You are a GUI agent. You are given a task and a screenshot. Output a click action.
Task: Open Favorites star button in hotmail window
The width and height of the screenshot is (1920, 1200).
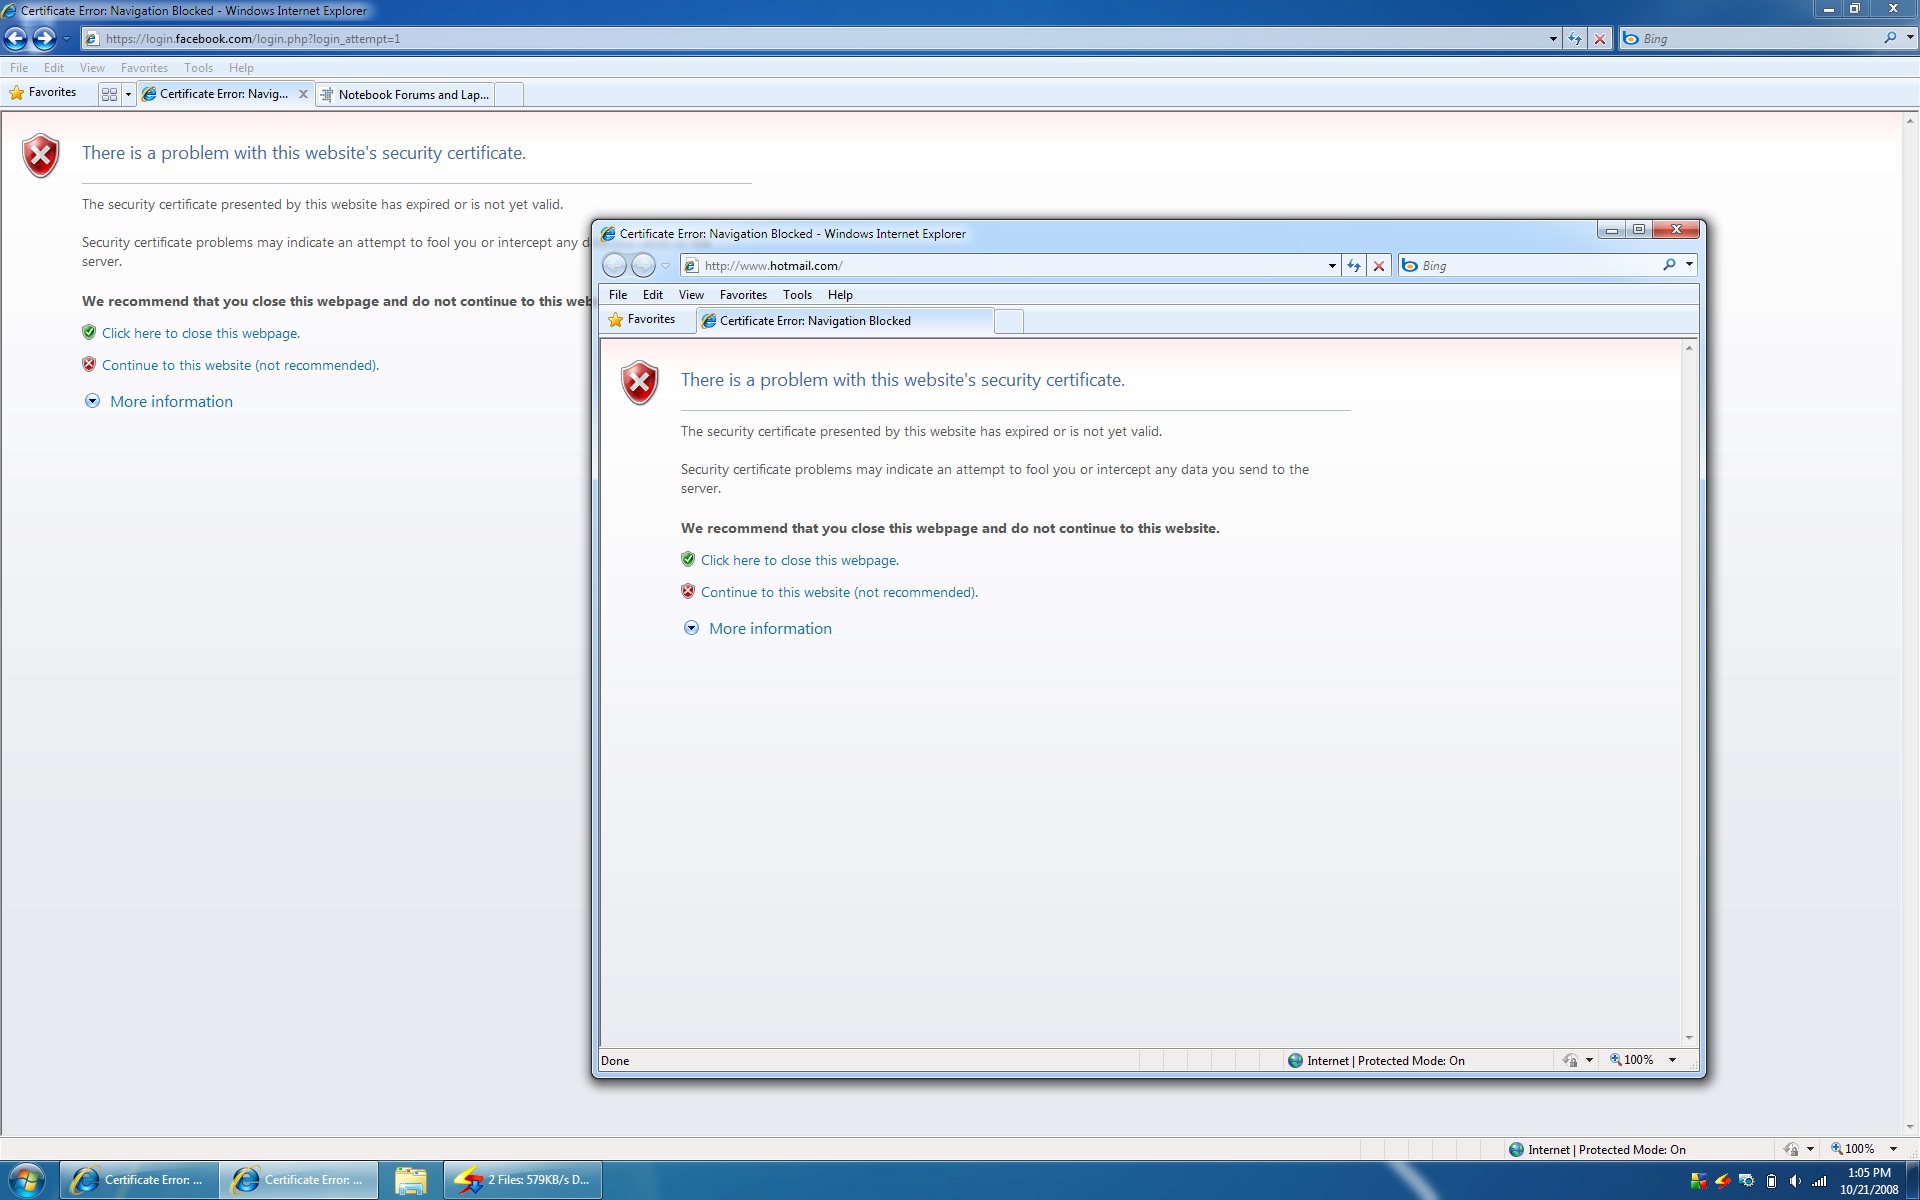[642, 319]
